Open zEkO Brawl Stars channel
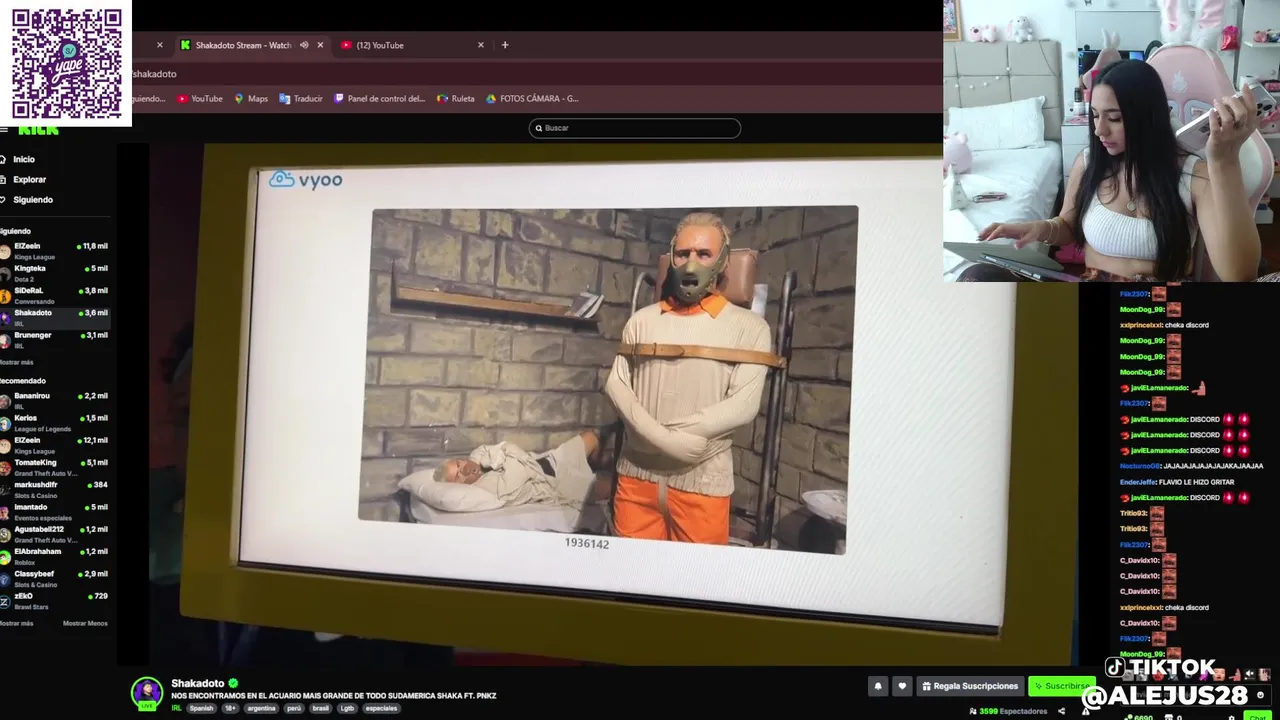The width and height of the screenshot is (1280, 720). pos(54,601)
